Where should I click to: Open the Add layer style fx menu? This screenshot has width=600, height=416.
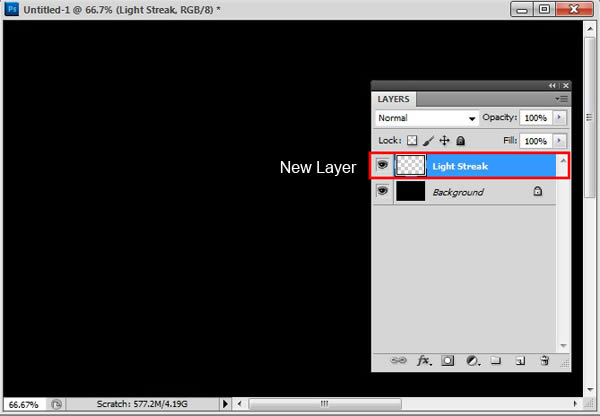[x=424, y=361]
